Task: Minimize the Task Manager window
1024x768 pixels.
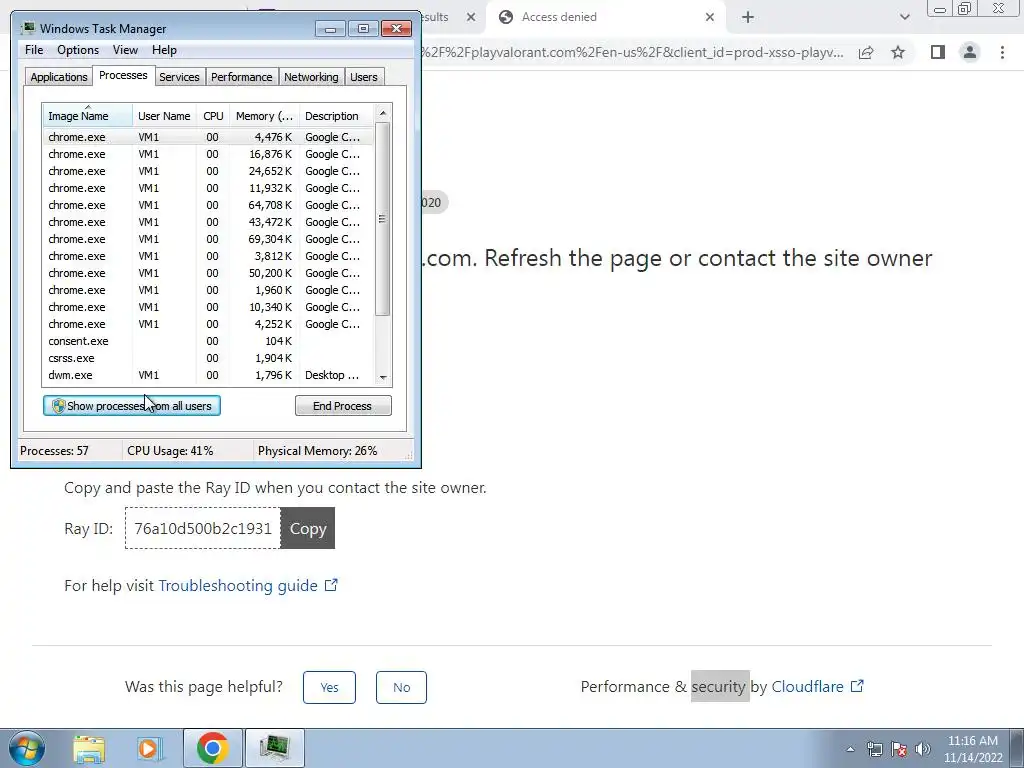Action: pos(330,28)
